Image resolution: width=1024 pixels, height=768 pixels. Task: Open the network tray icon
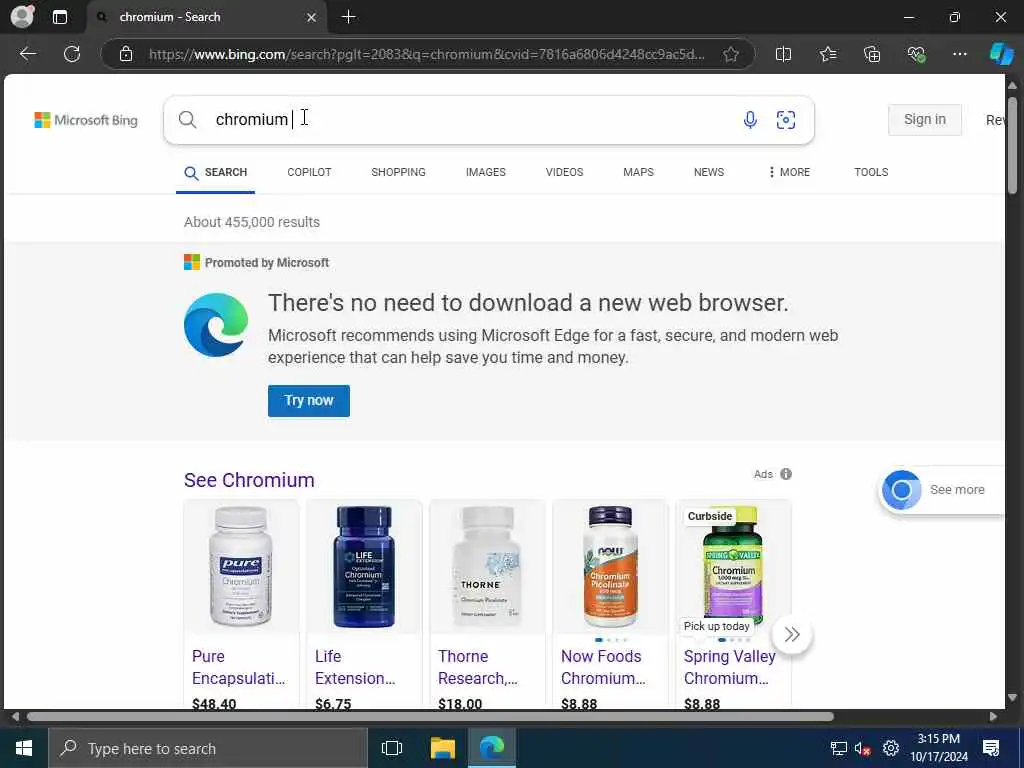(x=839, y=748)
